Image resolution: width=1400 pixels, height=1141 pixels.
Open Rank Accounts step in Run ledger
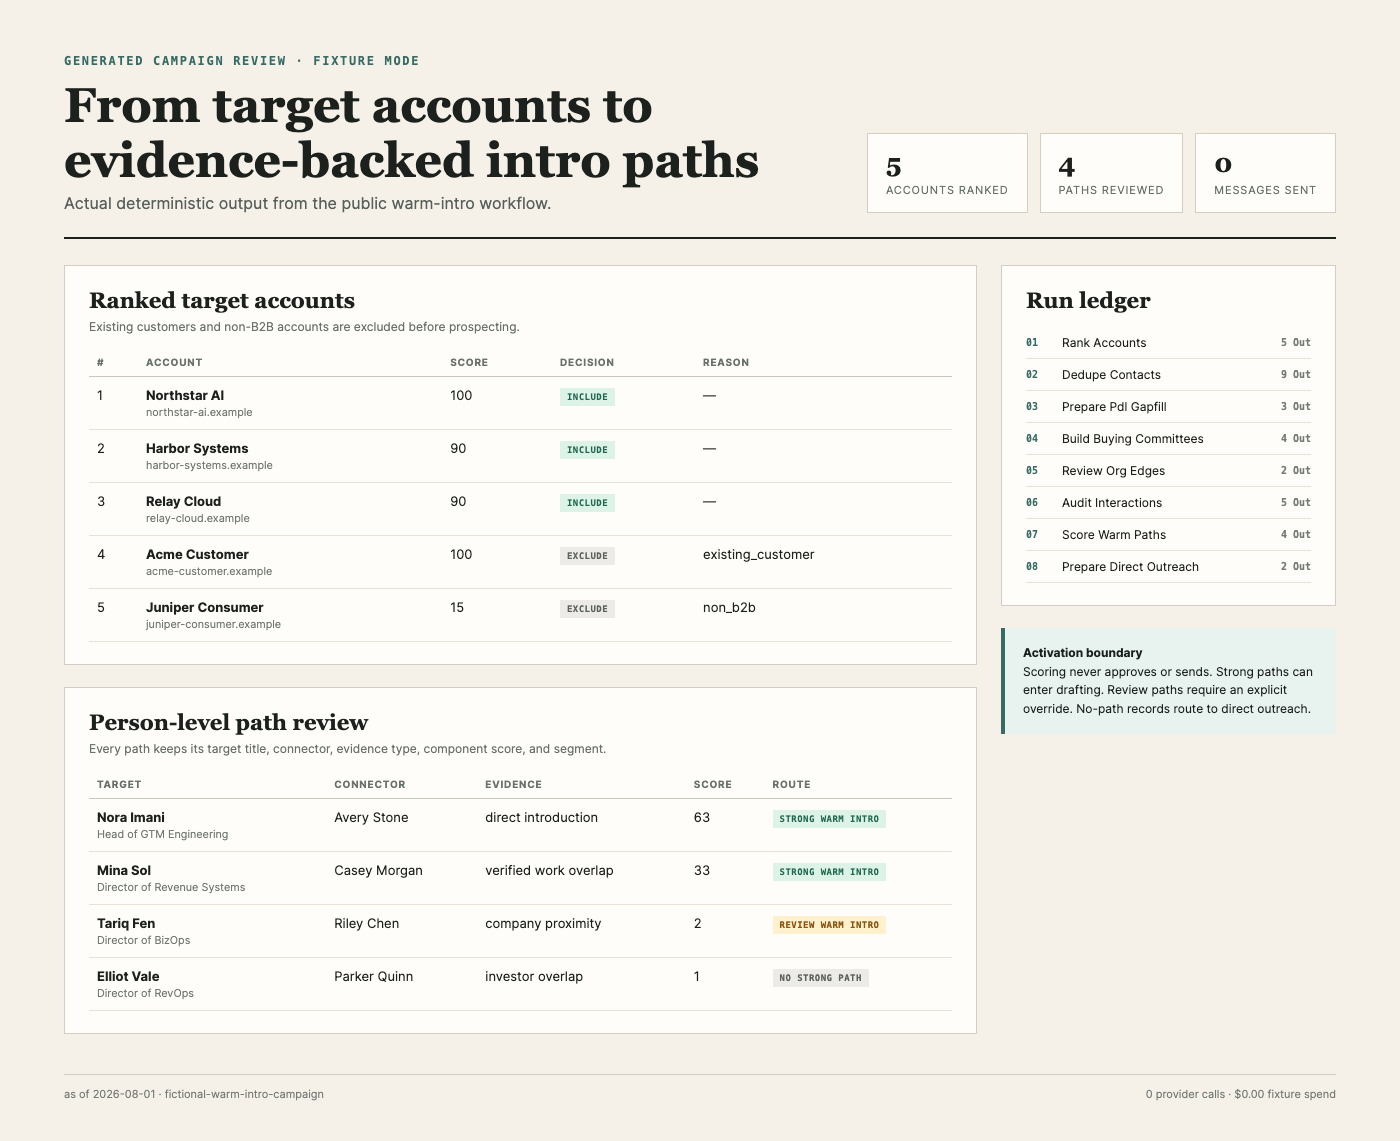(x=1168, y=343)
